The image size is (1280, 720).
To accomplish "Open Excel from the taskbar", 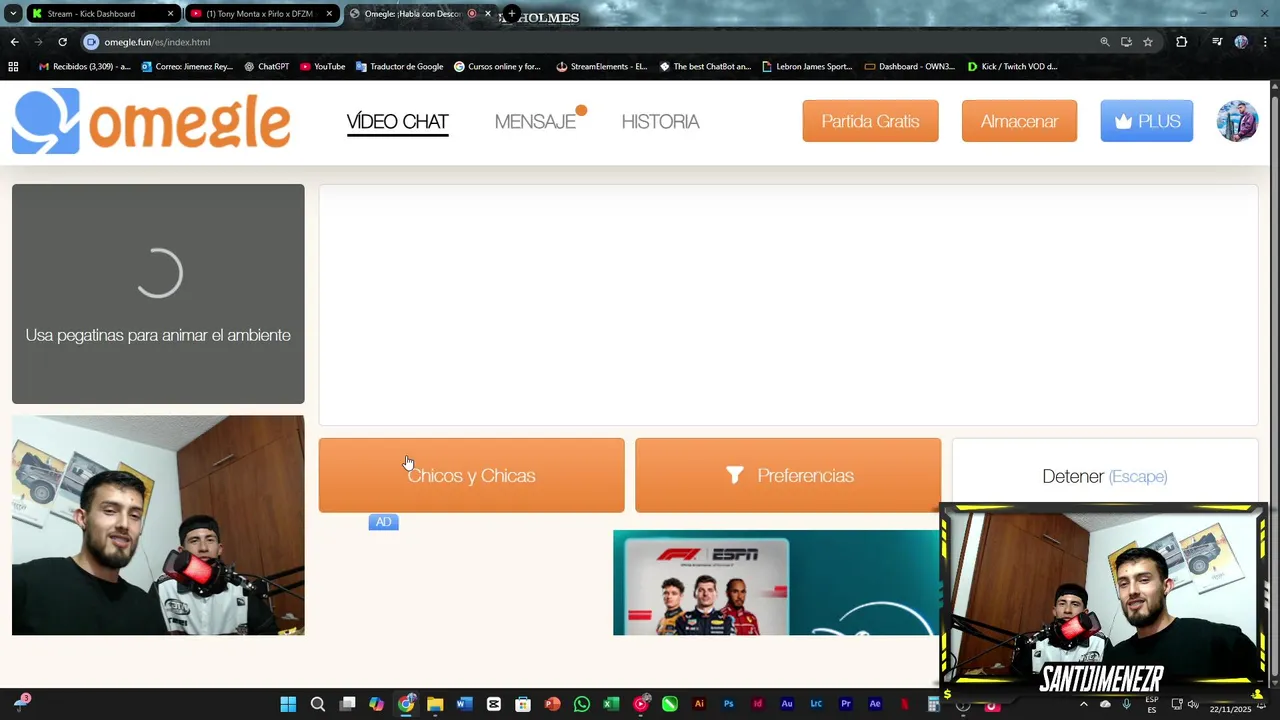I will tap(611, 704).
